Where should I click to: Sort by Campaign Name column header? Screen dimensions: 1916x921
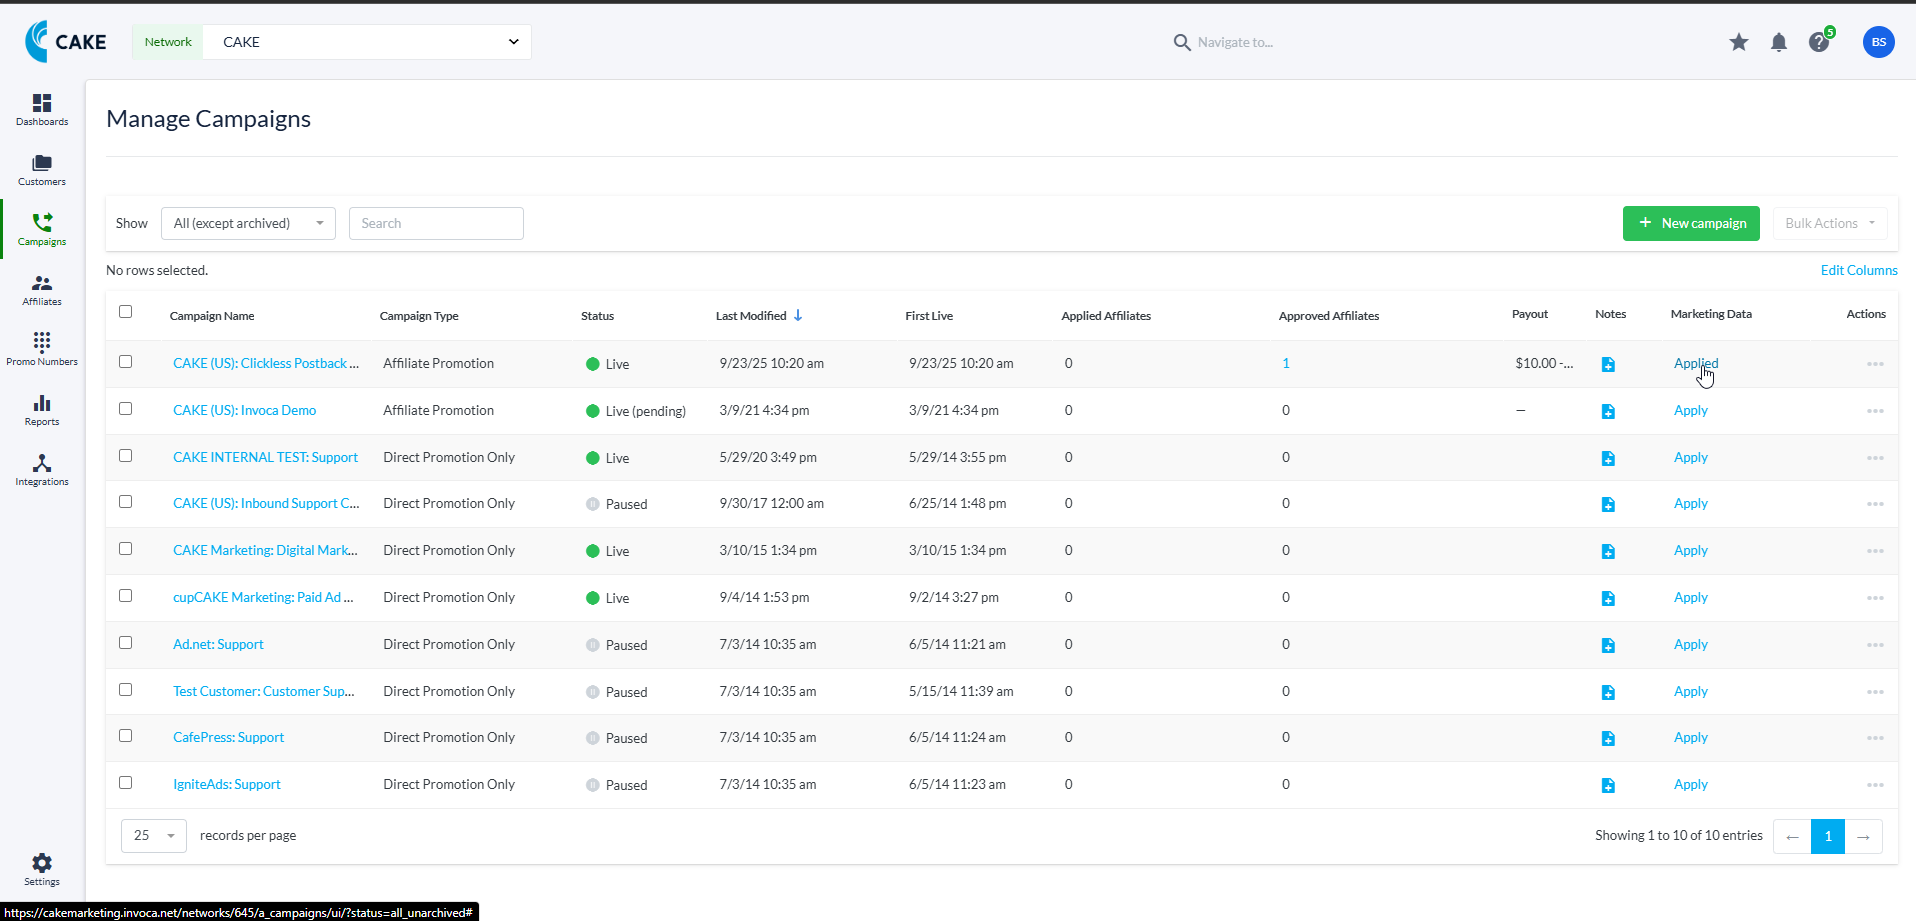pos(212,316)
